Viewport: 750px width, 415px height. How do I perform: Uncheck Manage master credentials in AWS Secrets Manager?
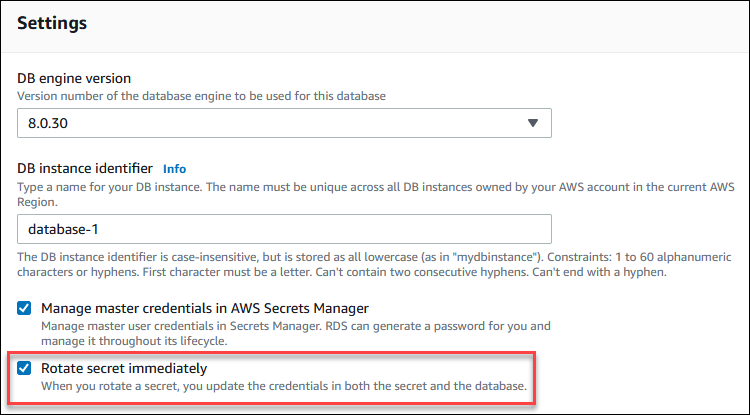pyautogui.click(x=25, y=308)
